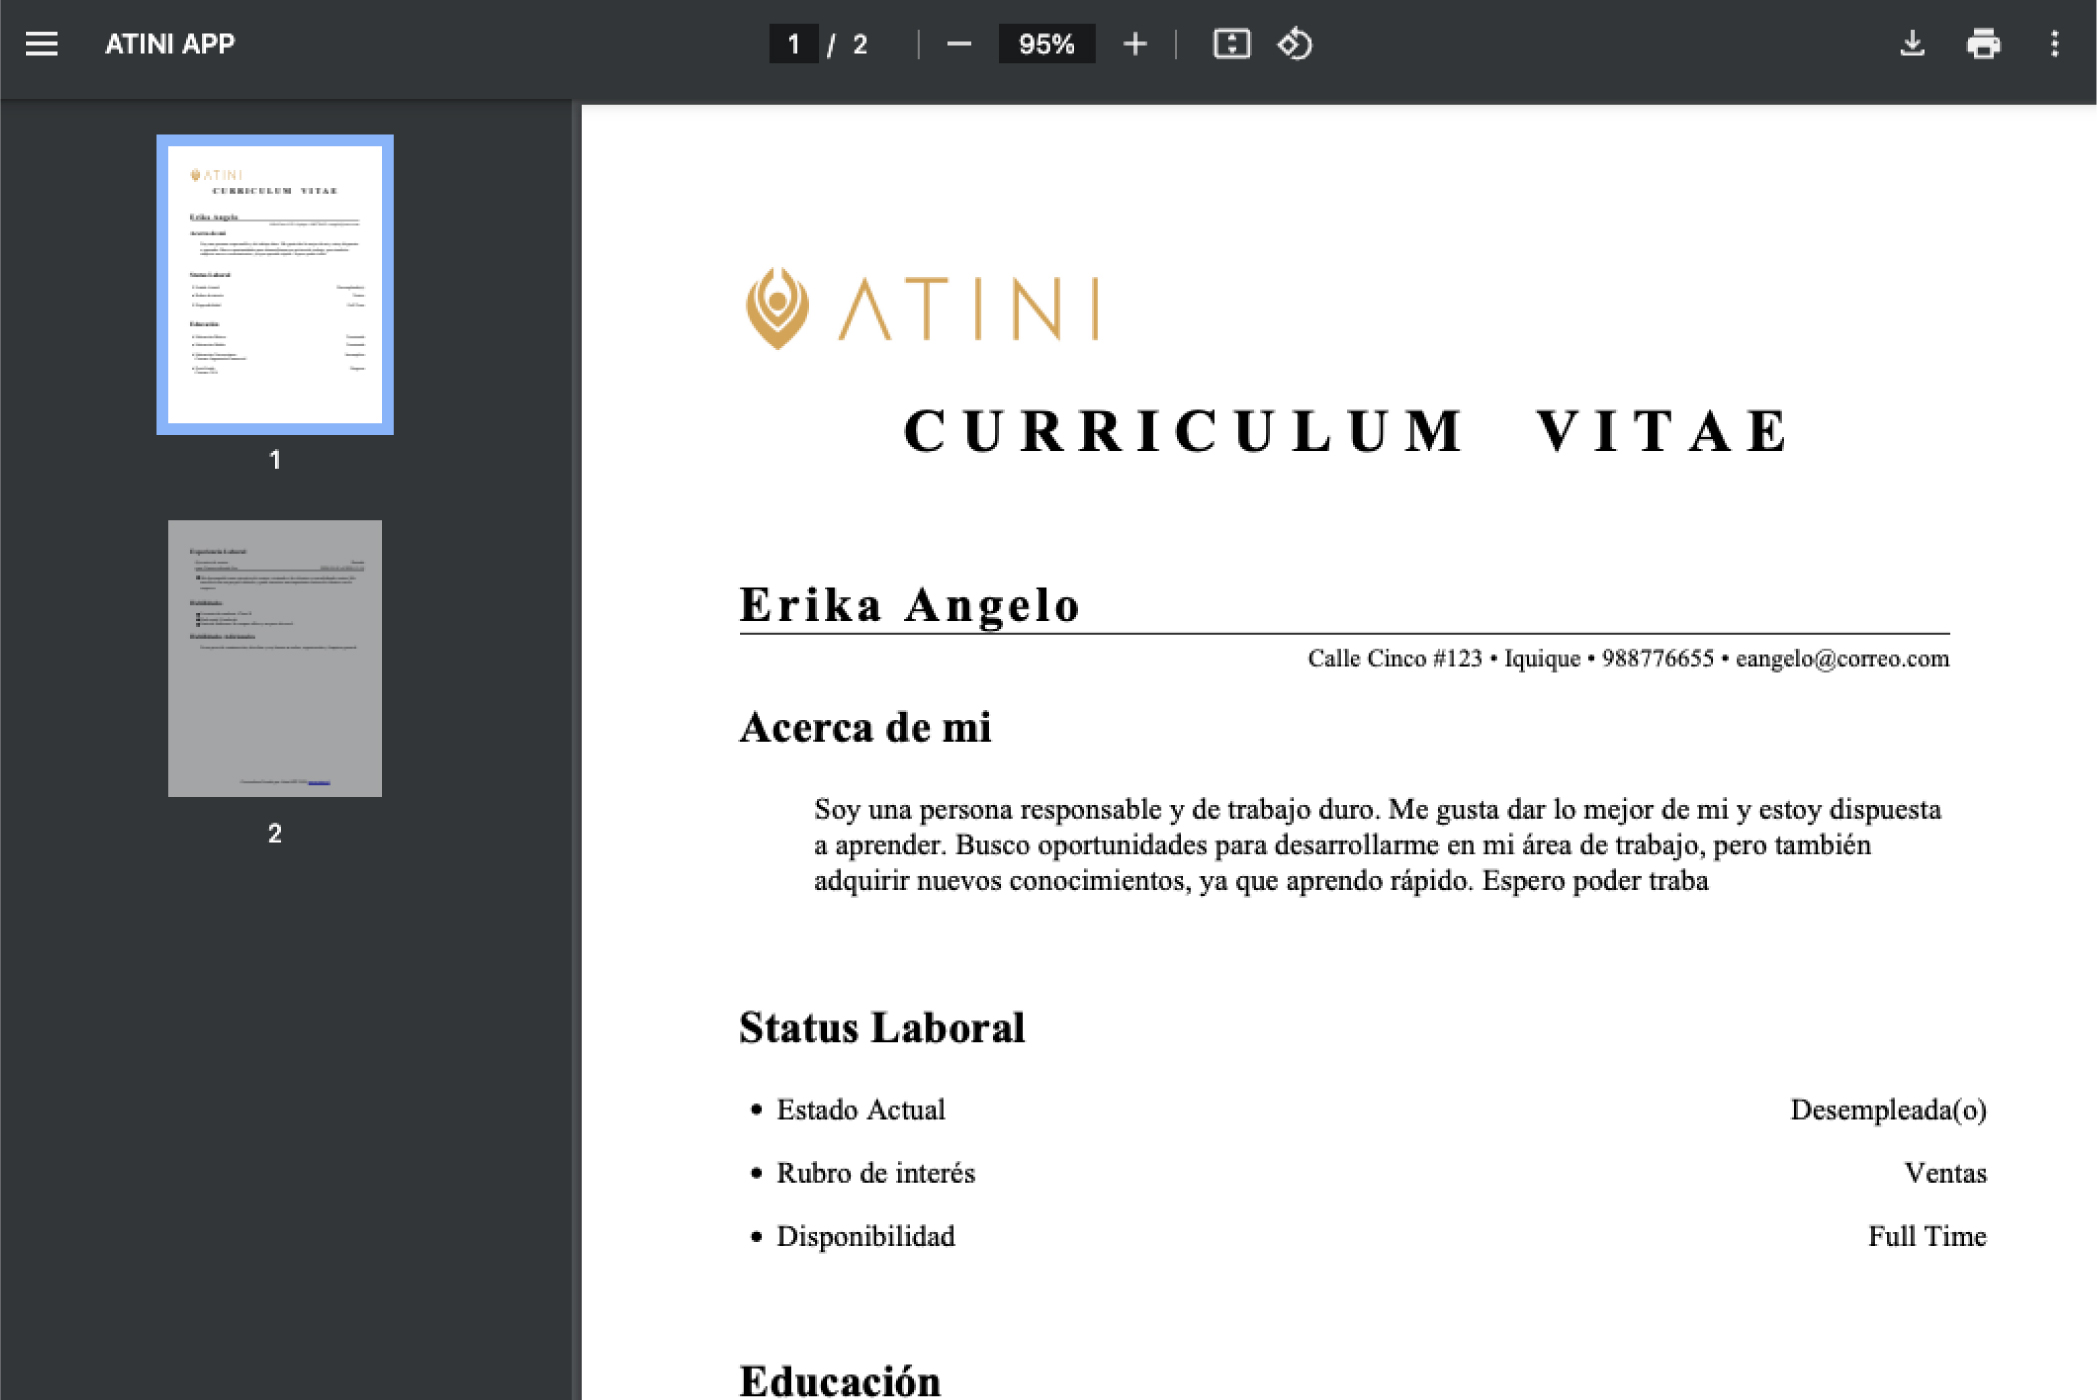This screenshot has width=2100, height=1400.
Task: Click the CURRICULUM VITAE title
Action: [1346, 432]
